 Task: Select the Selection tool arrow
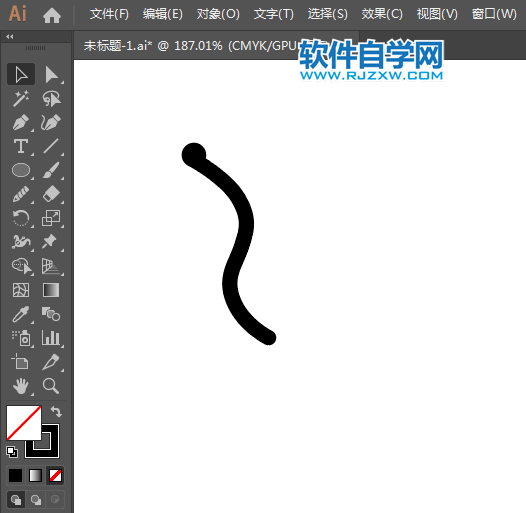click(21, 74)
